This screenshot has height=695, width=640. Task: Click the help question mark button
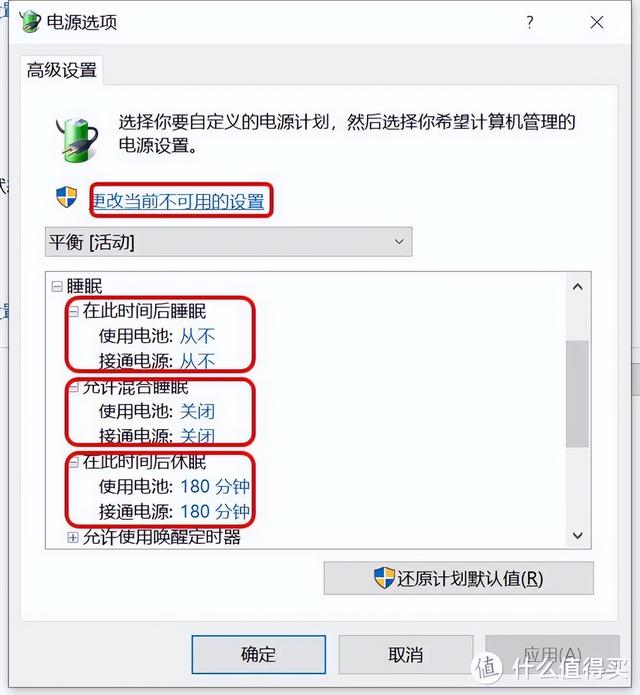click(x=530, y=22)
